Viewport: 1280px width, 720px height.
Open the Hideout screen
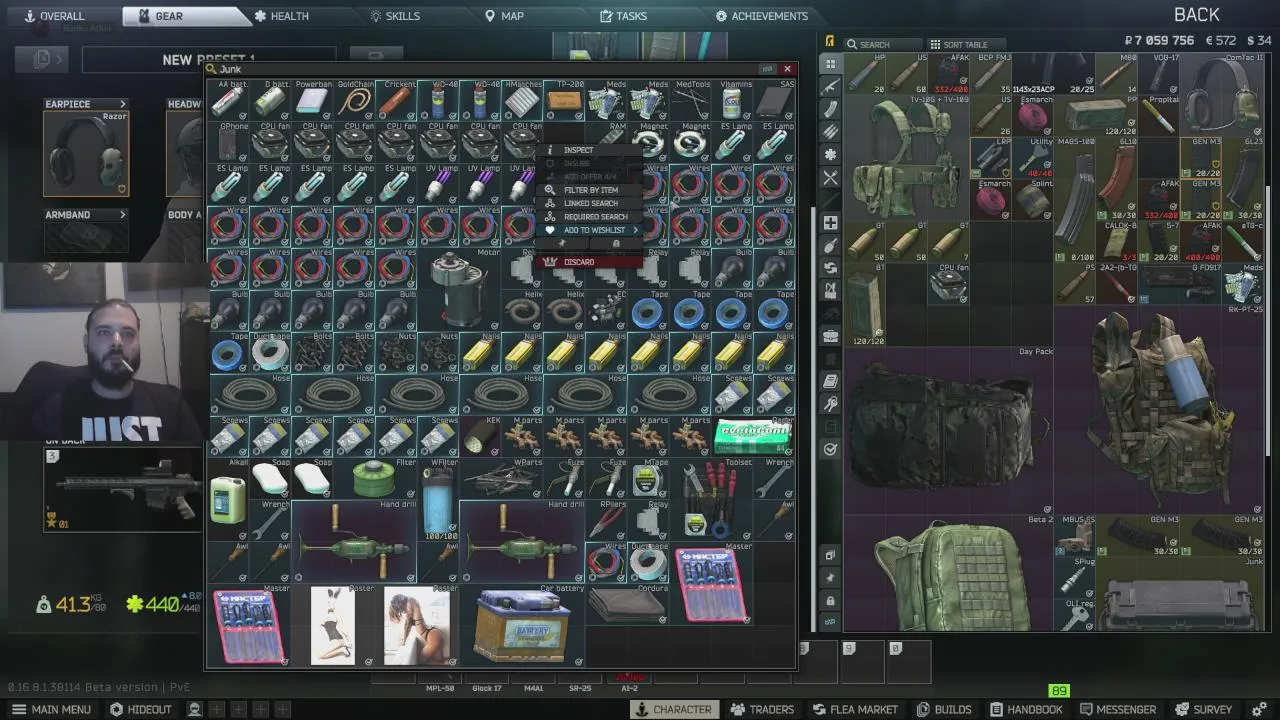pyautogui.click(x=141, y=709)
